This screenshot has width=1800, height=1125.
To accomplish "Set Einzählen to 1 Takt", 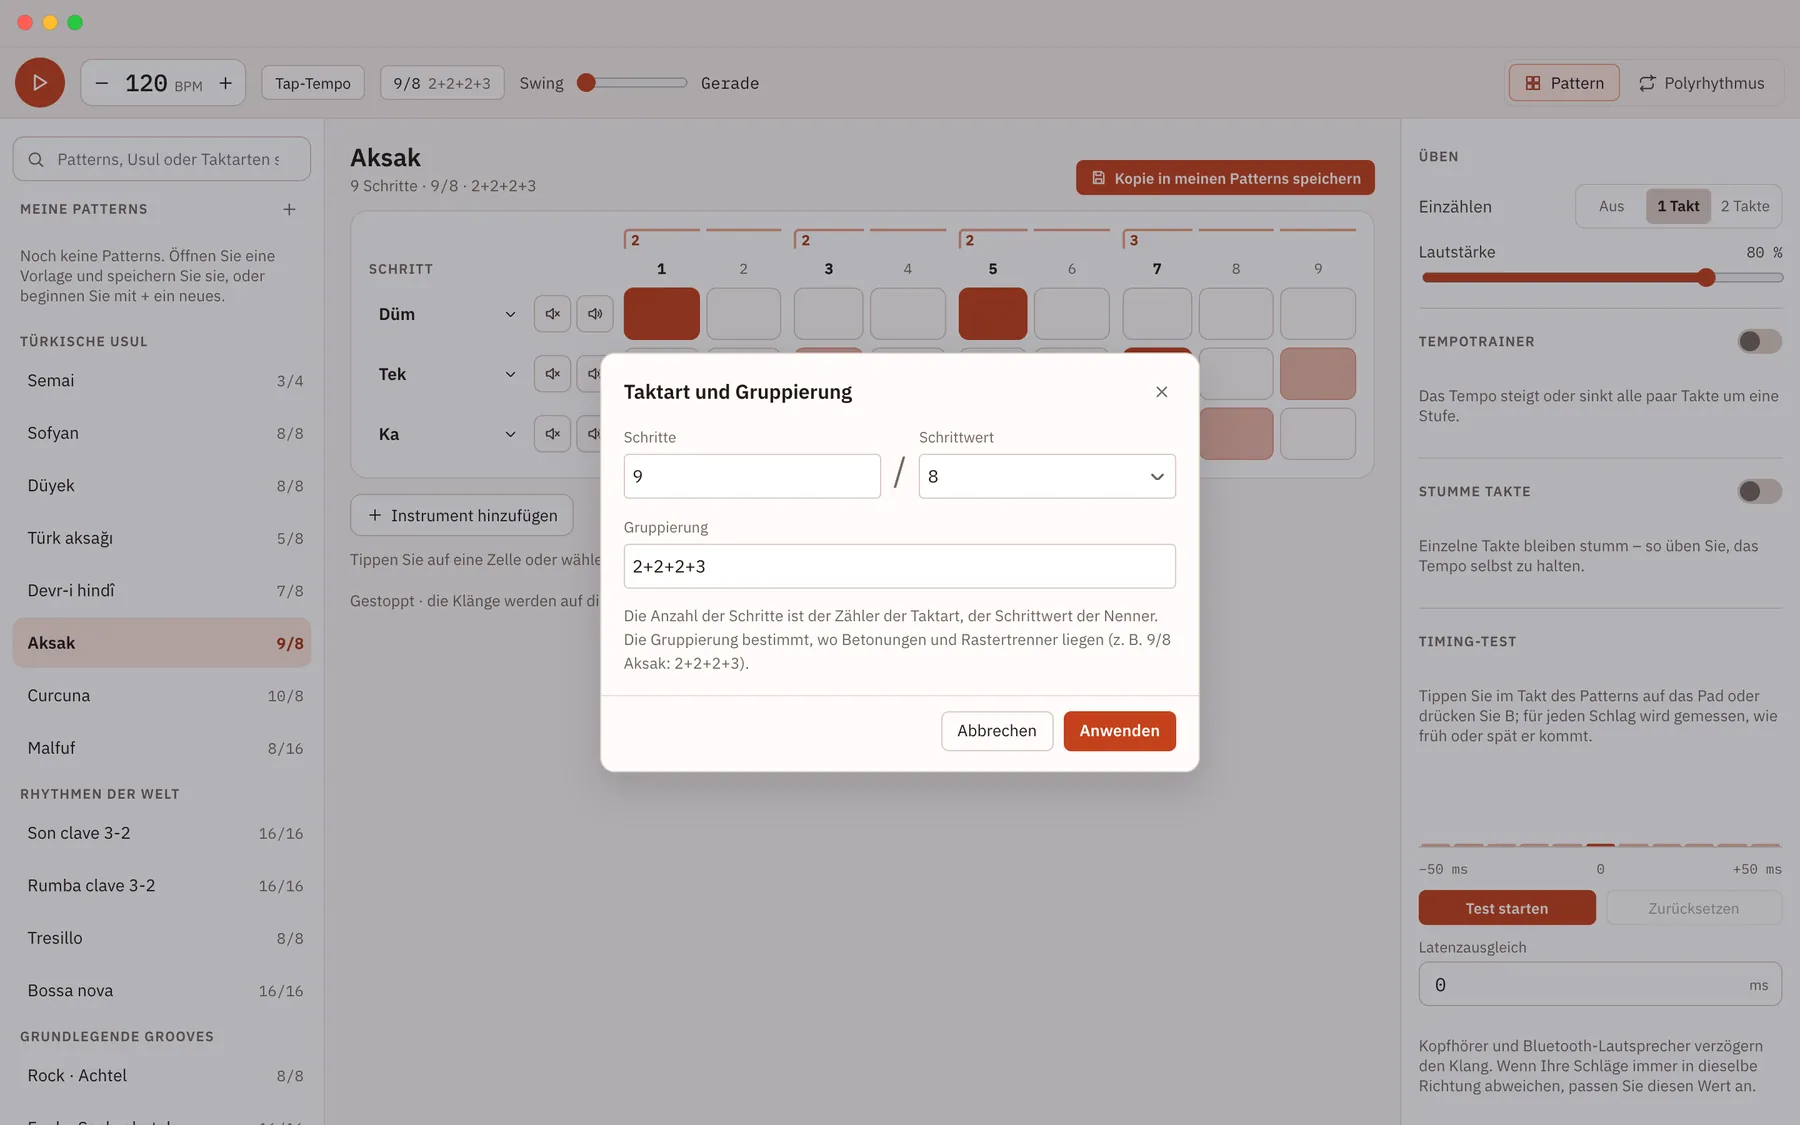I will 1678,207.
